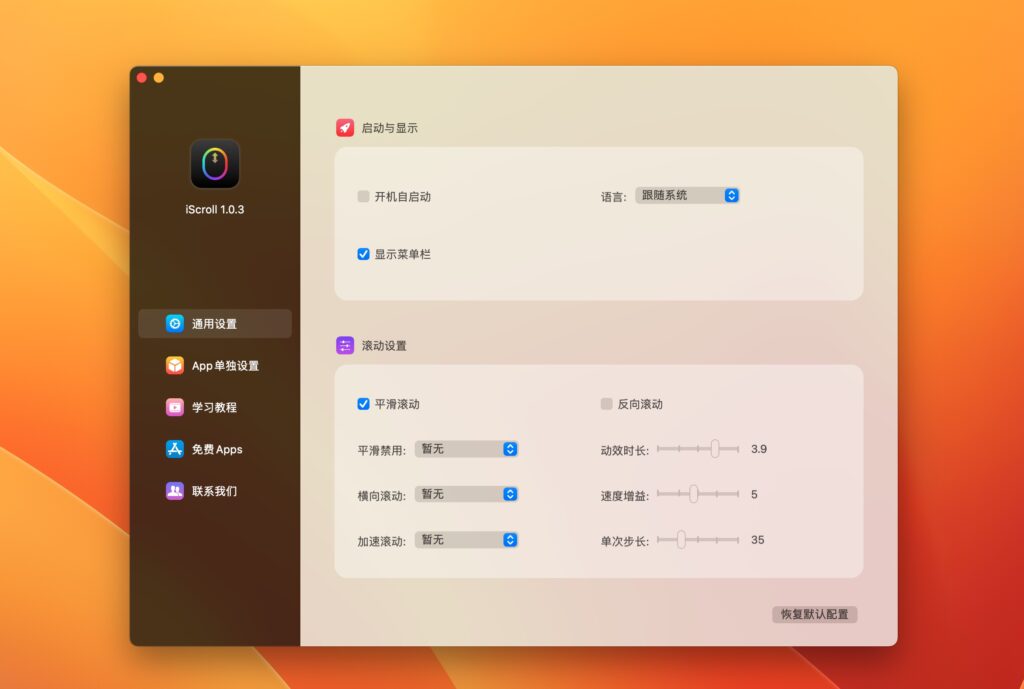1024x689 pixels.
Task: Enable 反向滚动 scrolling
Action: pos(606,404)
